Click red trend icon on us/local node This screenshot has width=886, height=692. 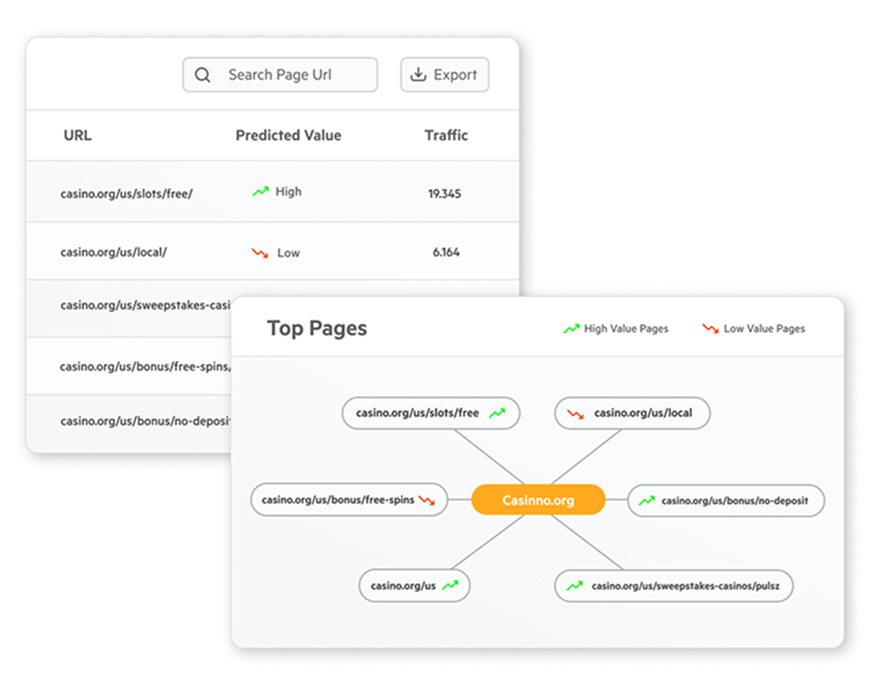coord(575,414)
